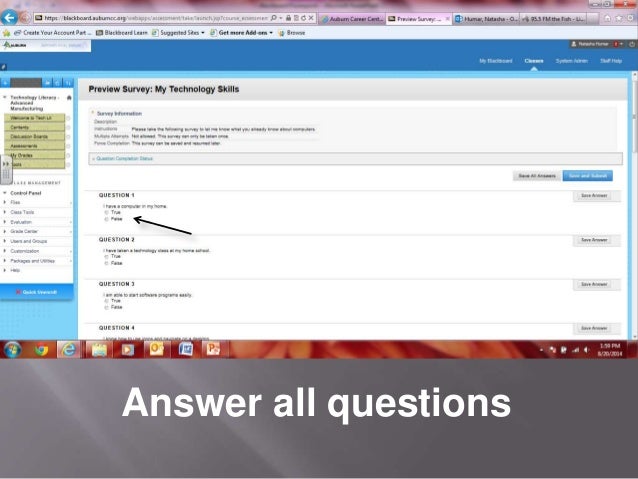
Task: Expand Packages and Utilities in the Control Panel
Action: click(x=5, y=261)
